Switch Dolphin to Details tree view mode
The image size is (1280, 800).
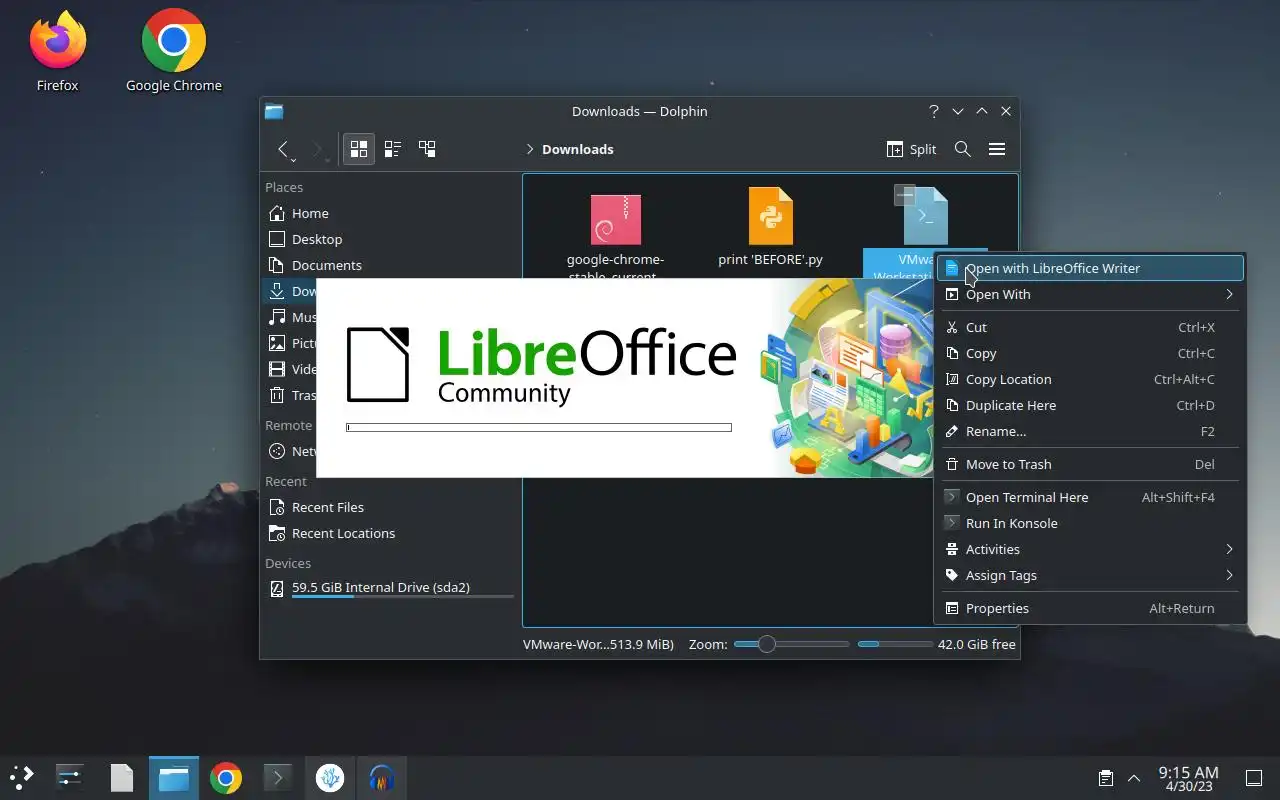[427, 149]
